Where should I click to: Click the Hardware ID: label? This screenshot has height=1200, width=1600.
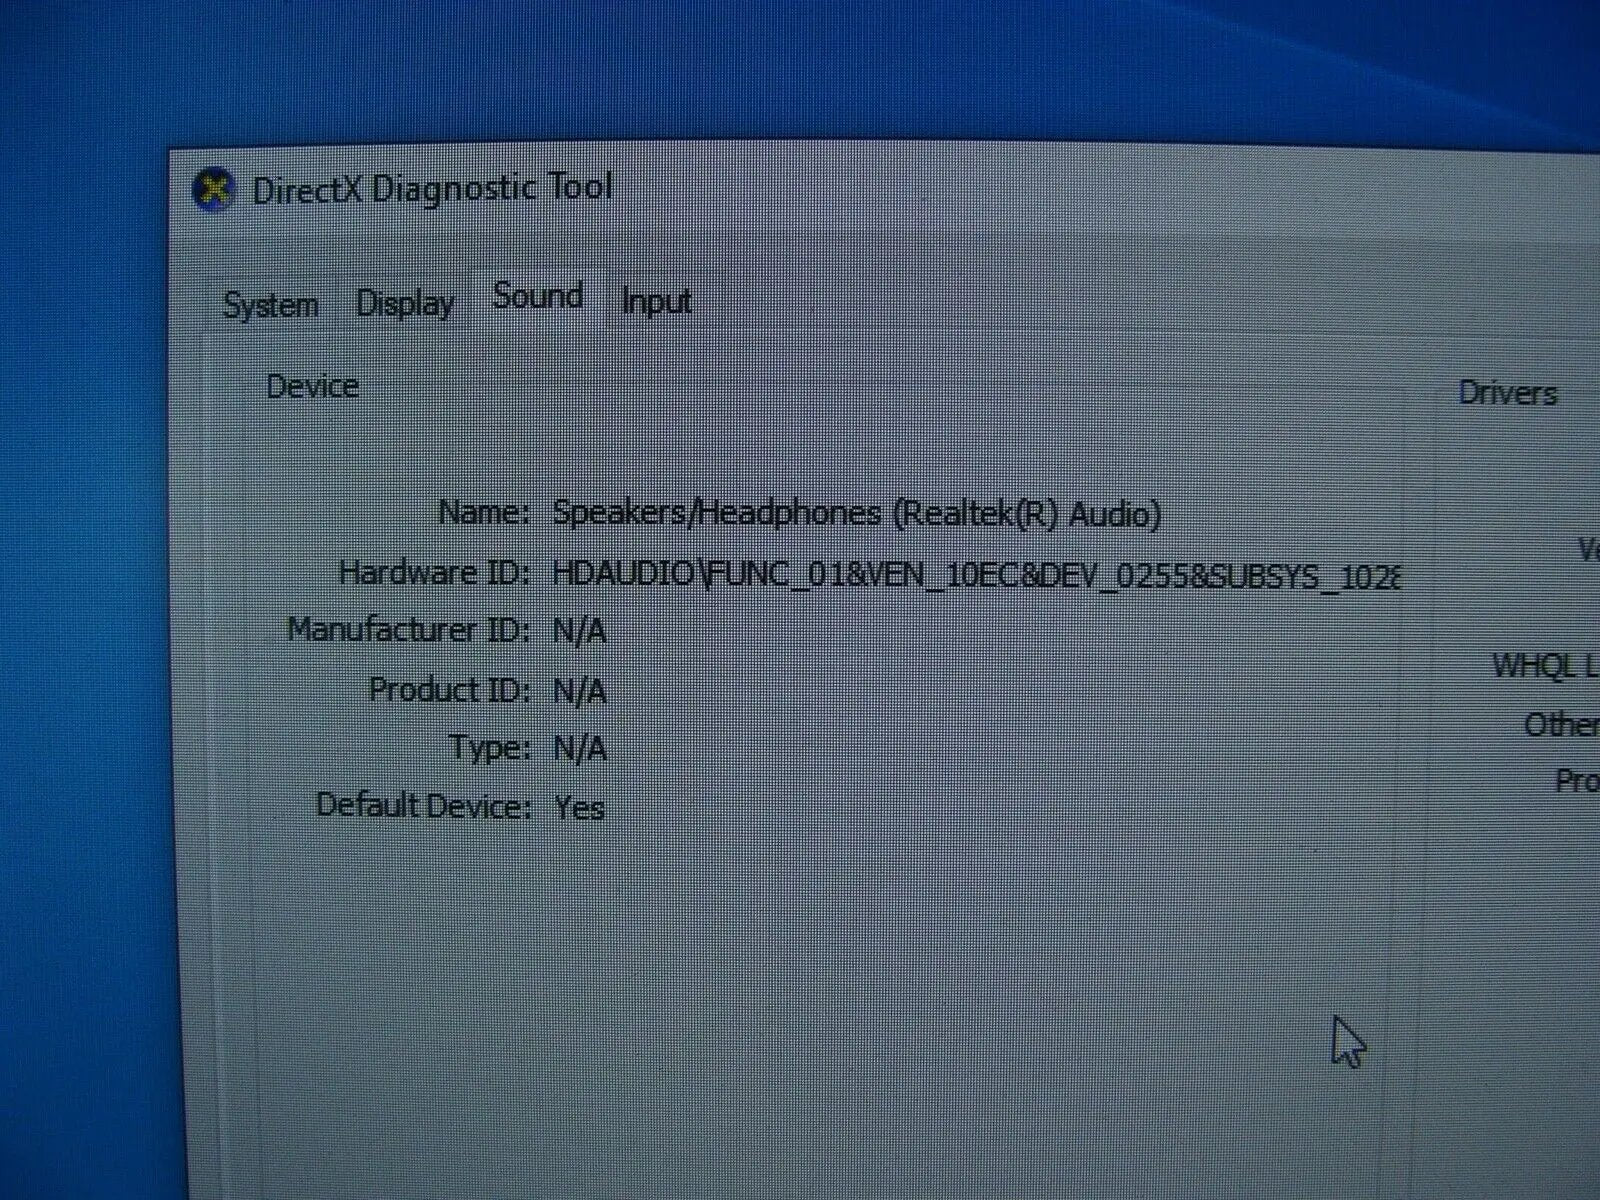[434, 573]
